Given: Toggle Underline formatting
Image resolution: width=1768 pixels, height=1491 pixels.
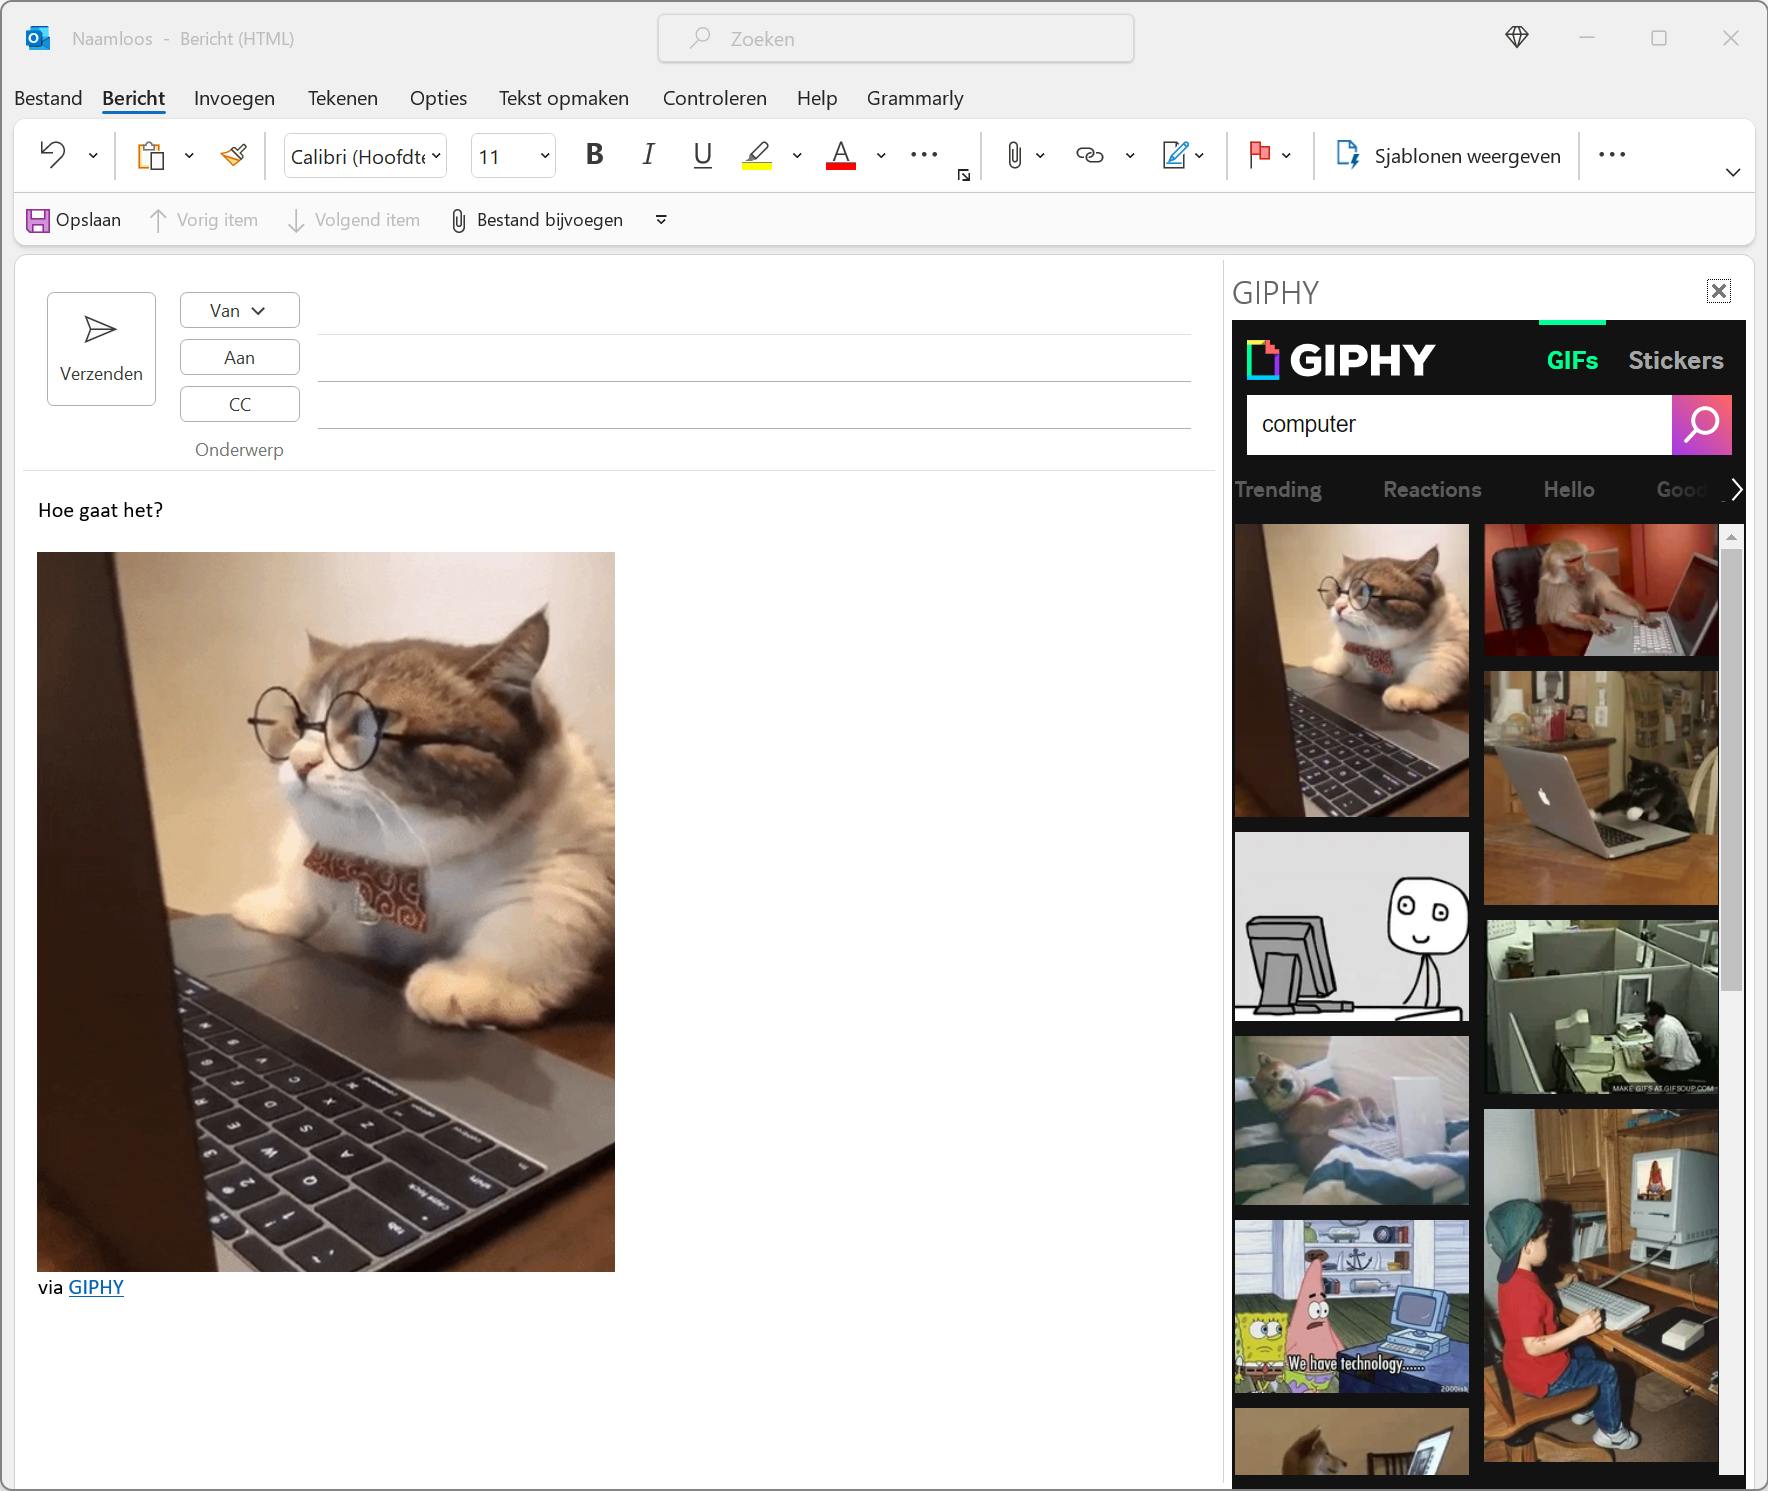Looking at the screenshot, I should click(x=702, y=154).
